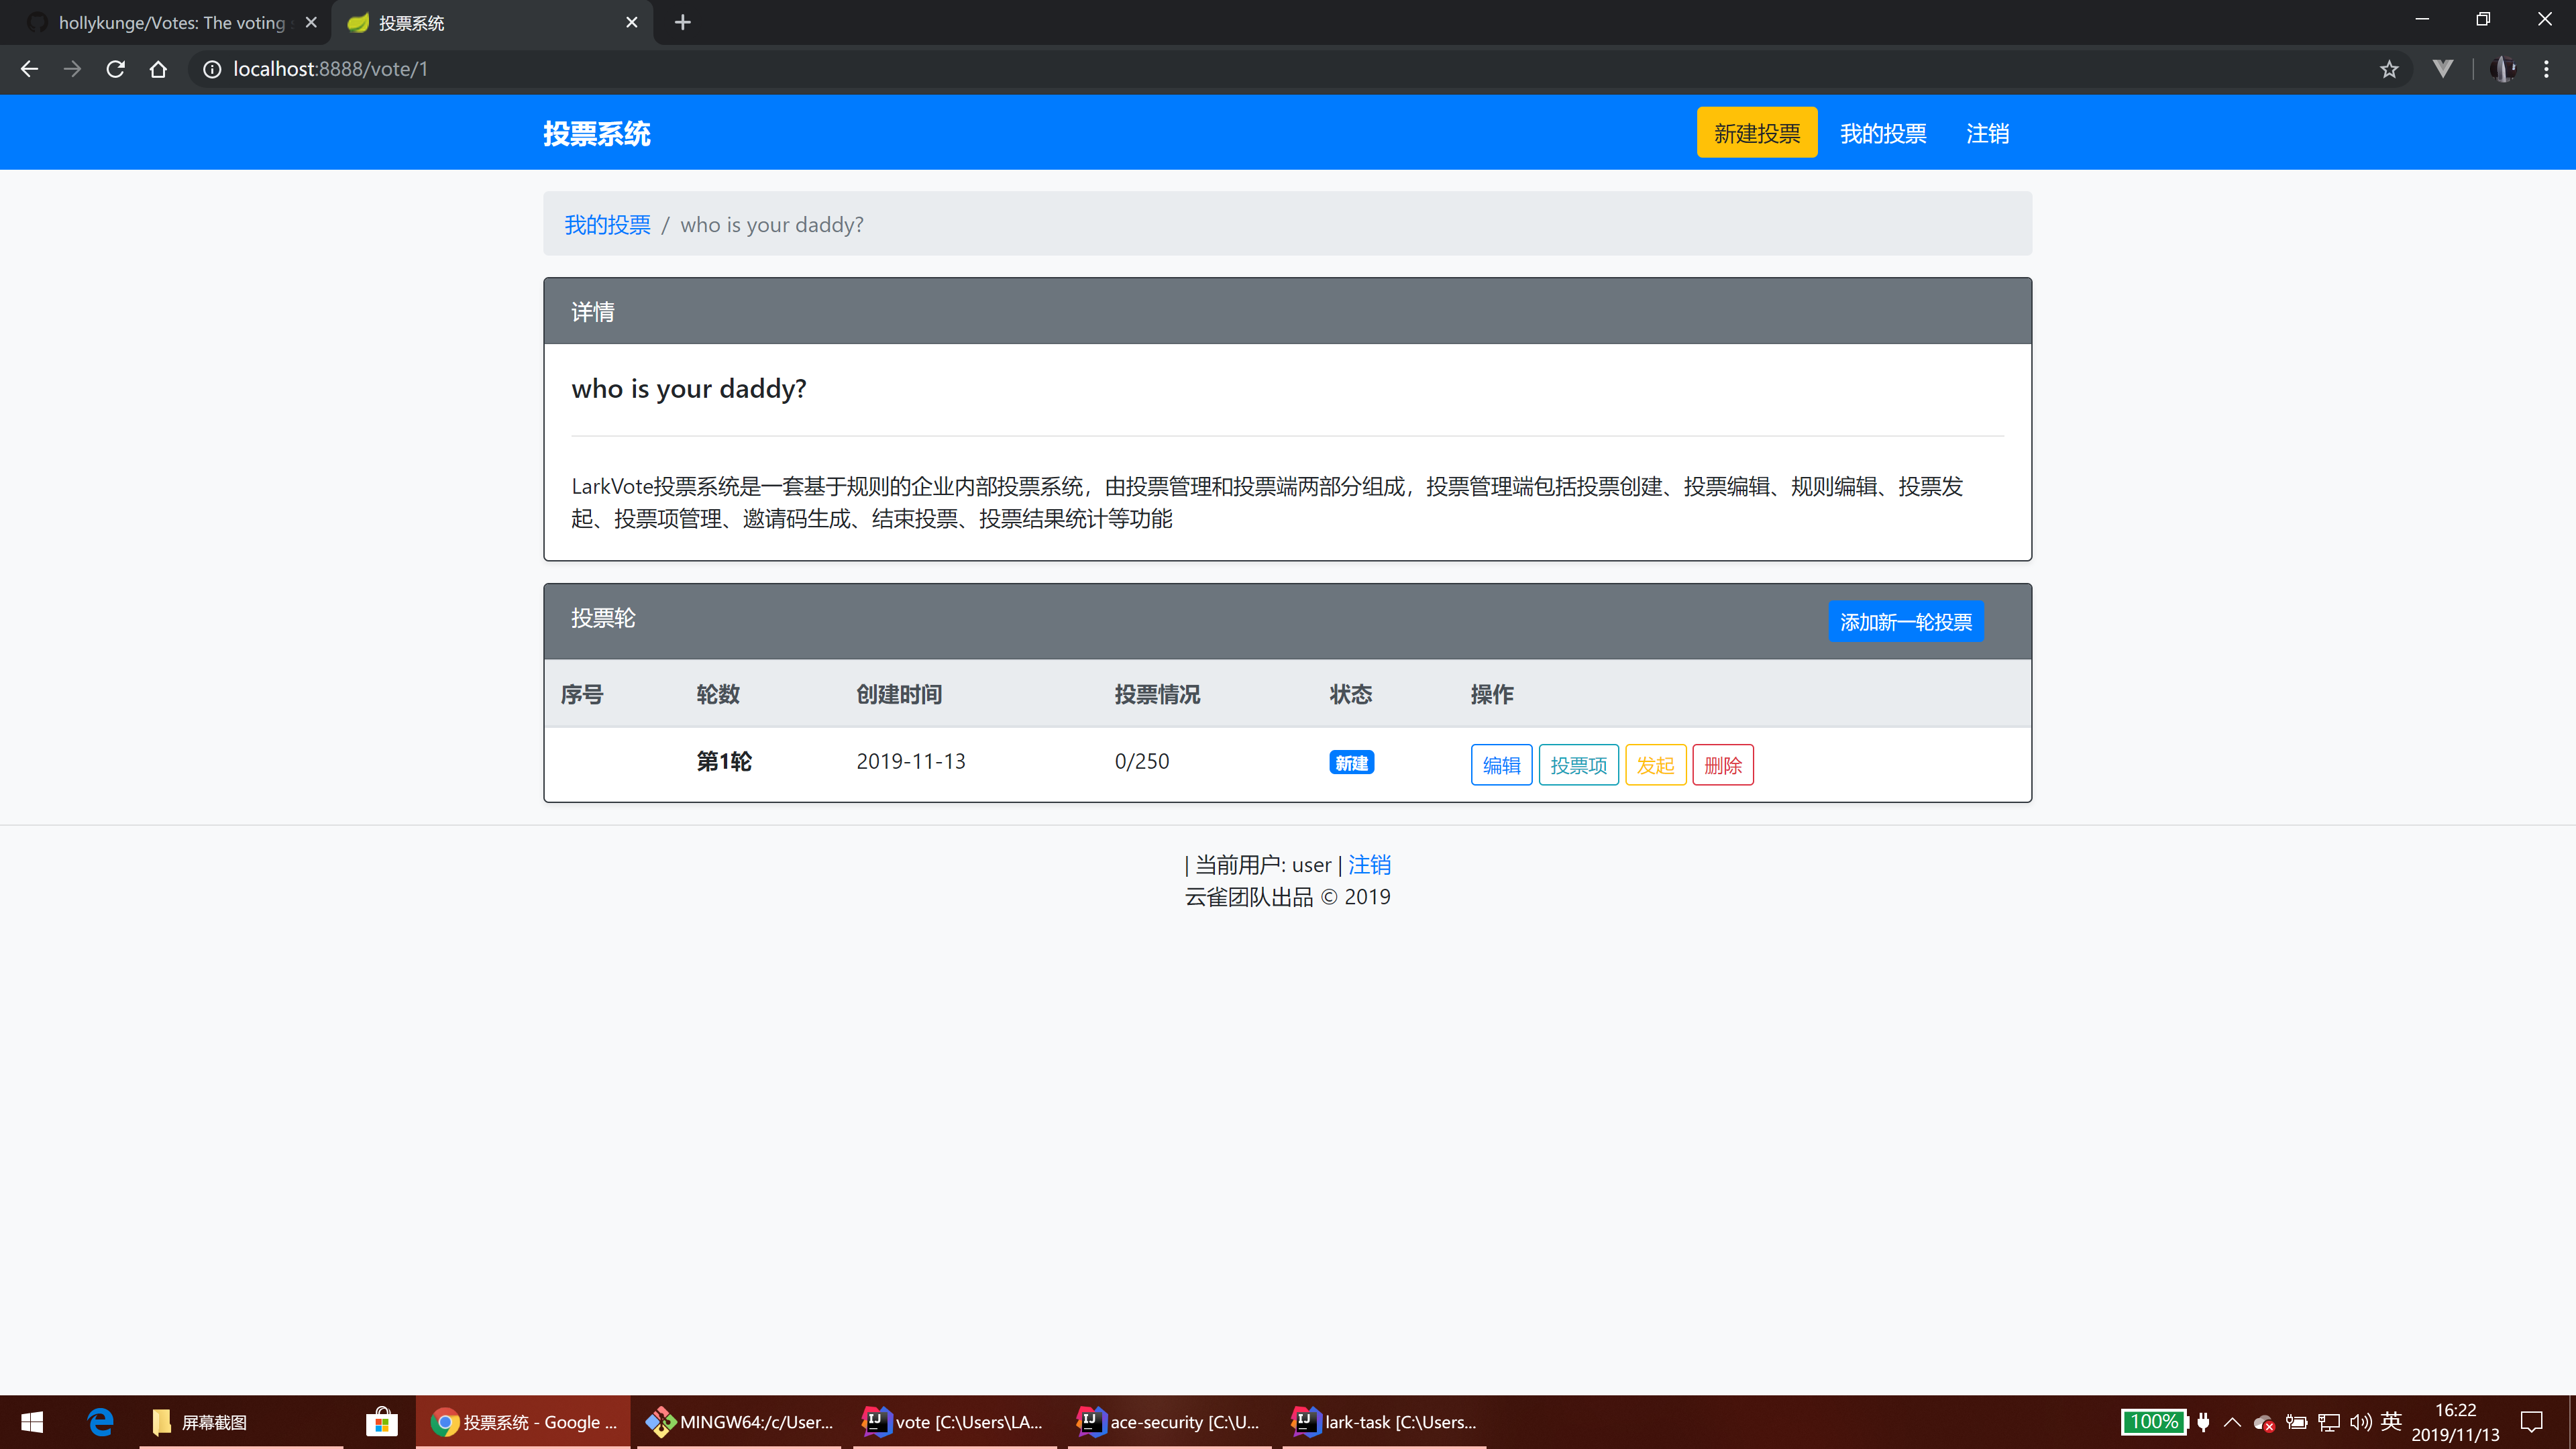This screenshot has height=1449, width=2576.
Task: Open 投票项 for 第1轮
Action: pyautogui.click(x=1578, y=765)
